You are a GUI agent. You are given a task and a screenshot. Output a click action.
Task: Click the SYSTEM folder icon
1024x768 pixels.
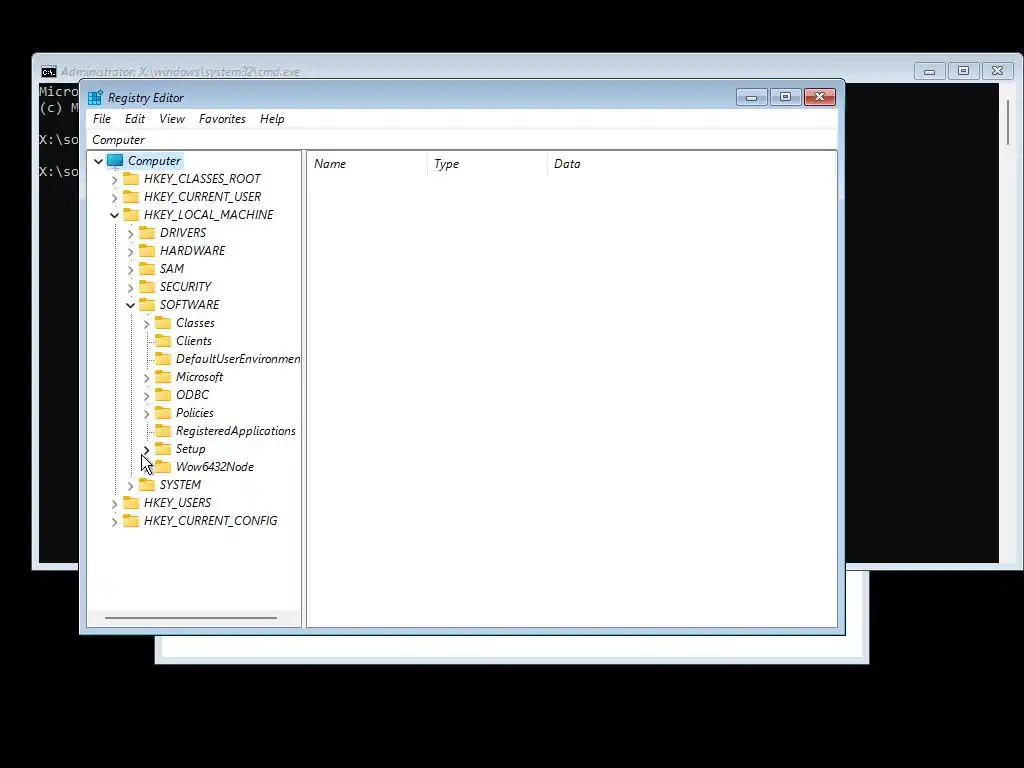pos(148,485)
